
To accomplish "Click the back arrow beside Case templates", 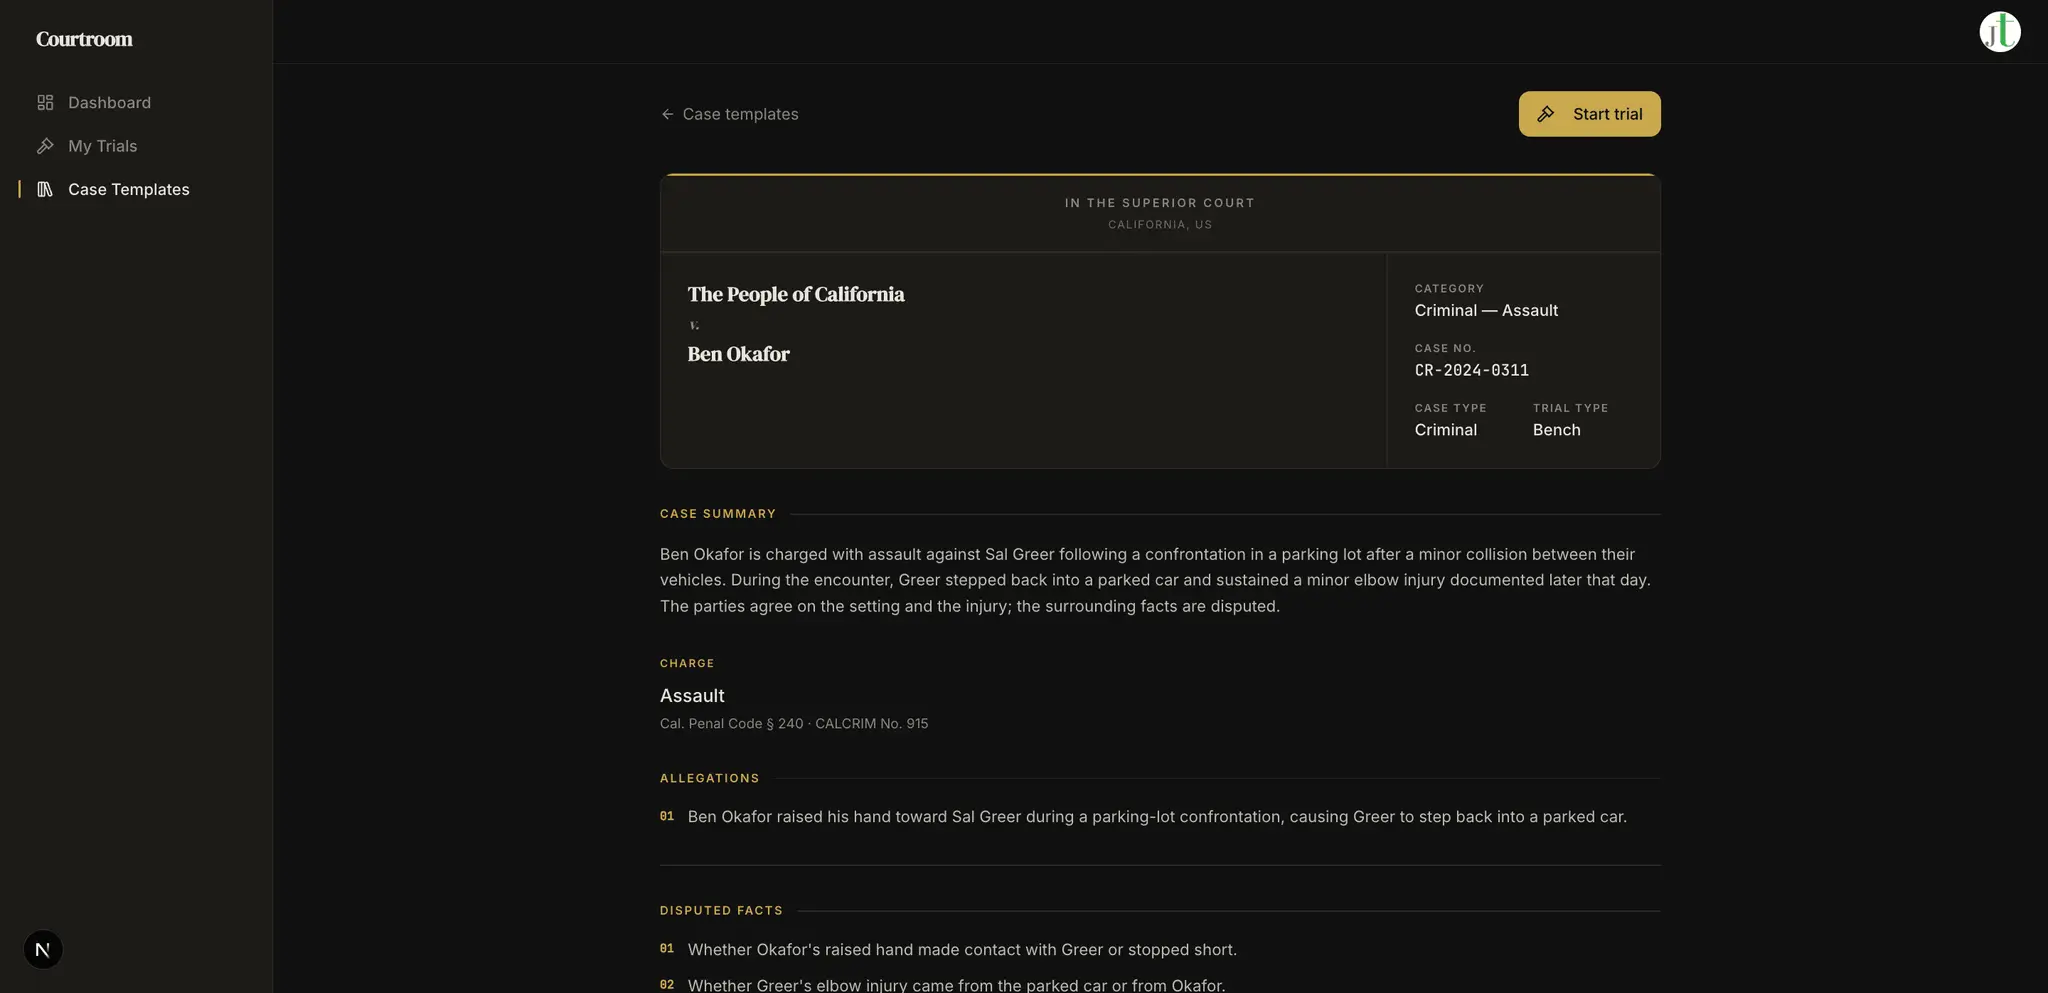I will pyautogui.click(x=667, y=114).
